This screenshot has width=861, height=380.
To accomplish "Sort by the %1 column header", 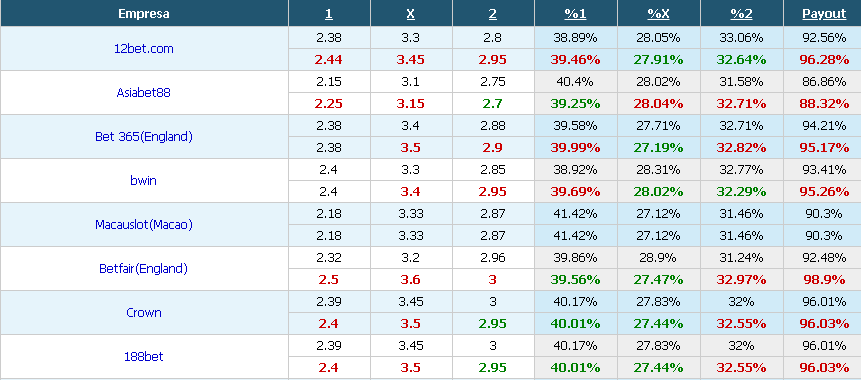I will coord(575,14).
